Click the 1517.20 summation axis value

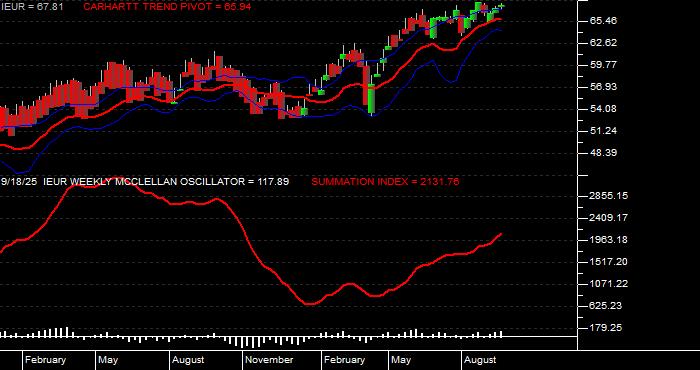coord(608,262)
